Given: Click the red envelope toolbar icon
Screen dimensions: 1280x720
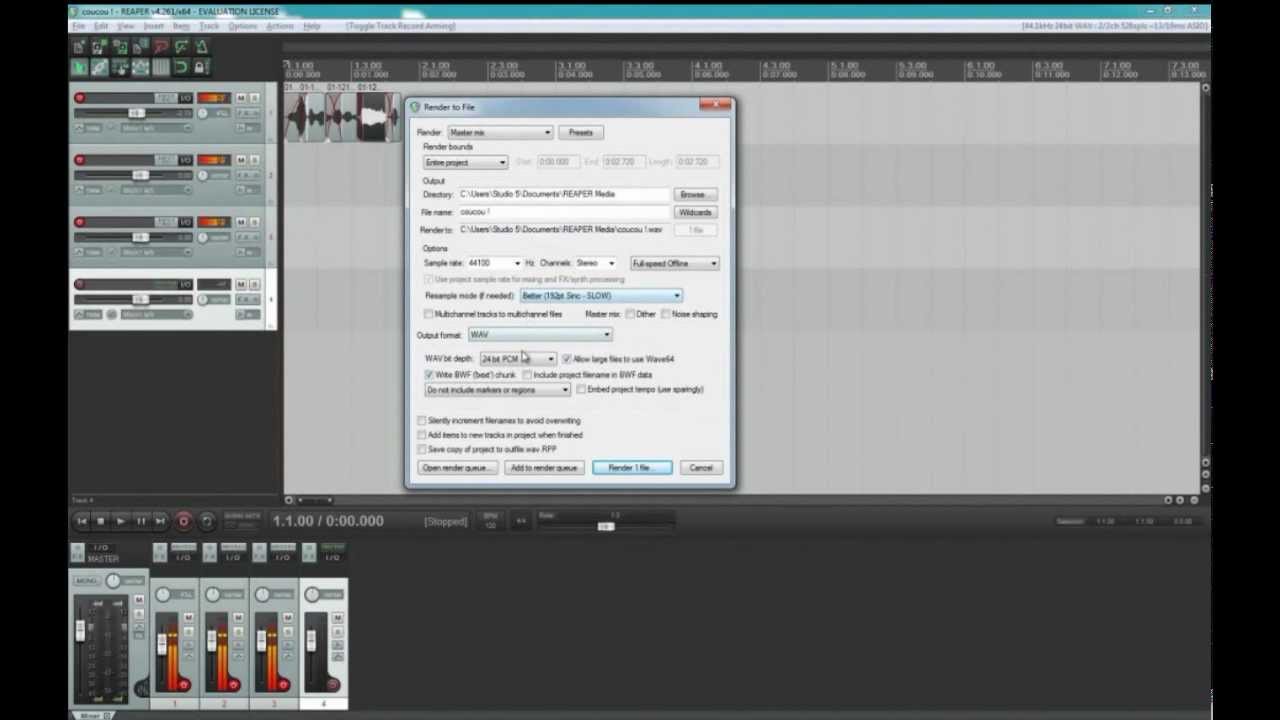Looking at the screenshot, I should click(161, 47).
